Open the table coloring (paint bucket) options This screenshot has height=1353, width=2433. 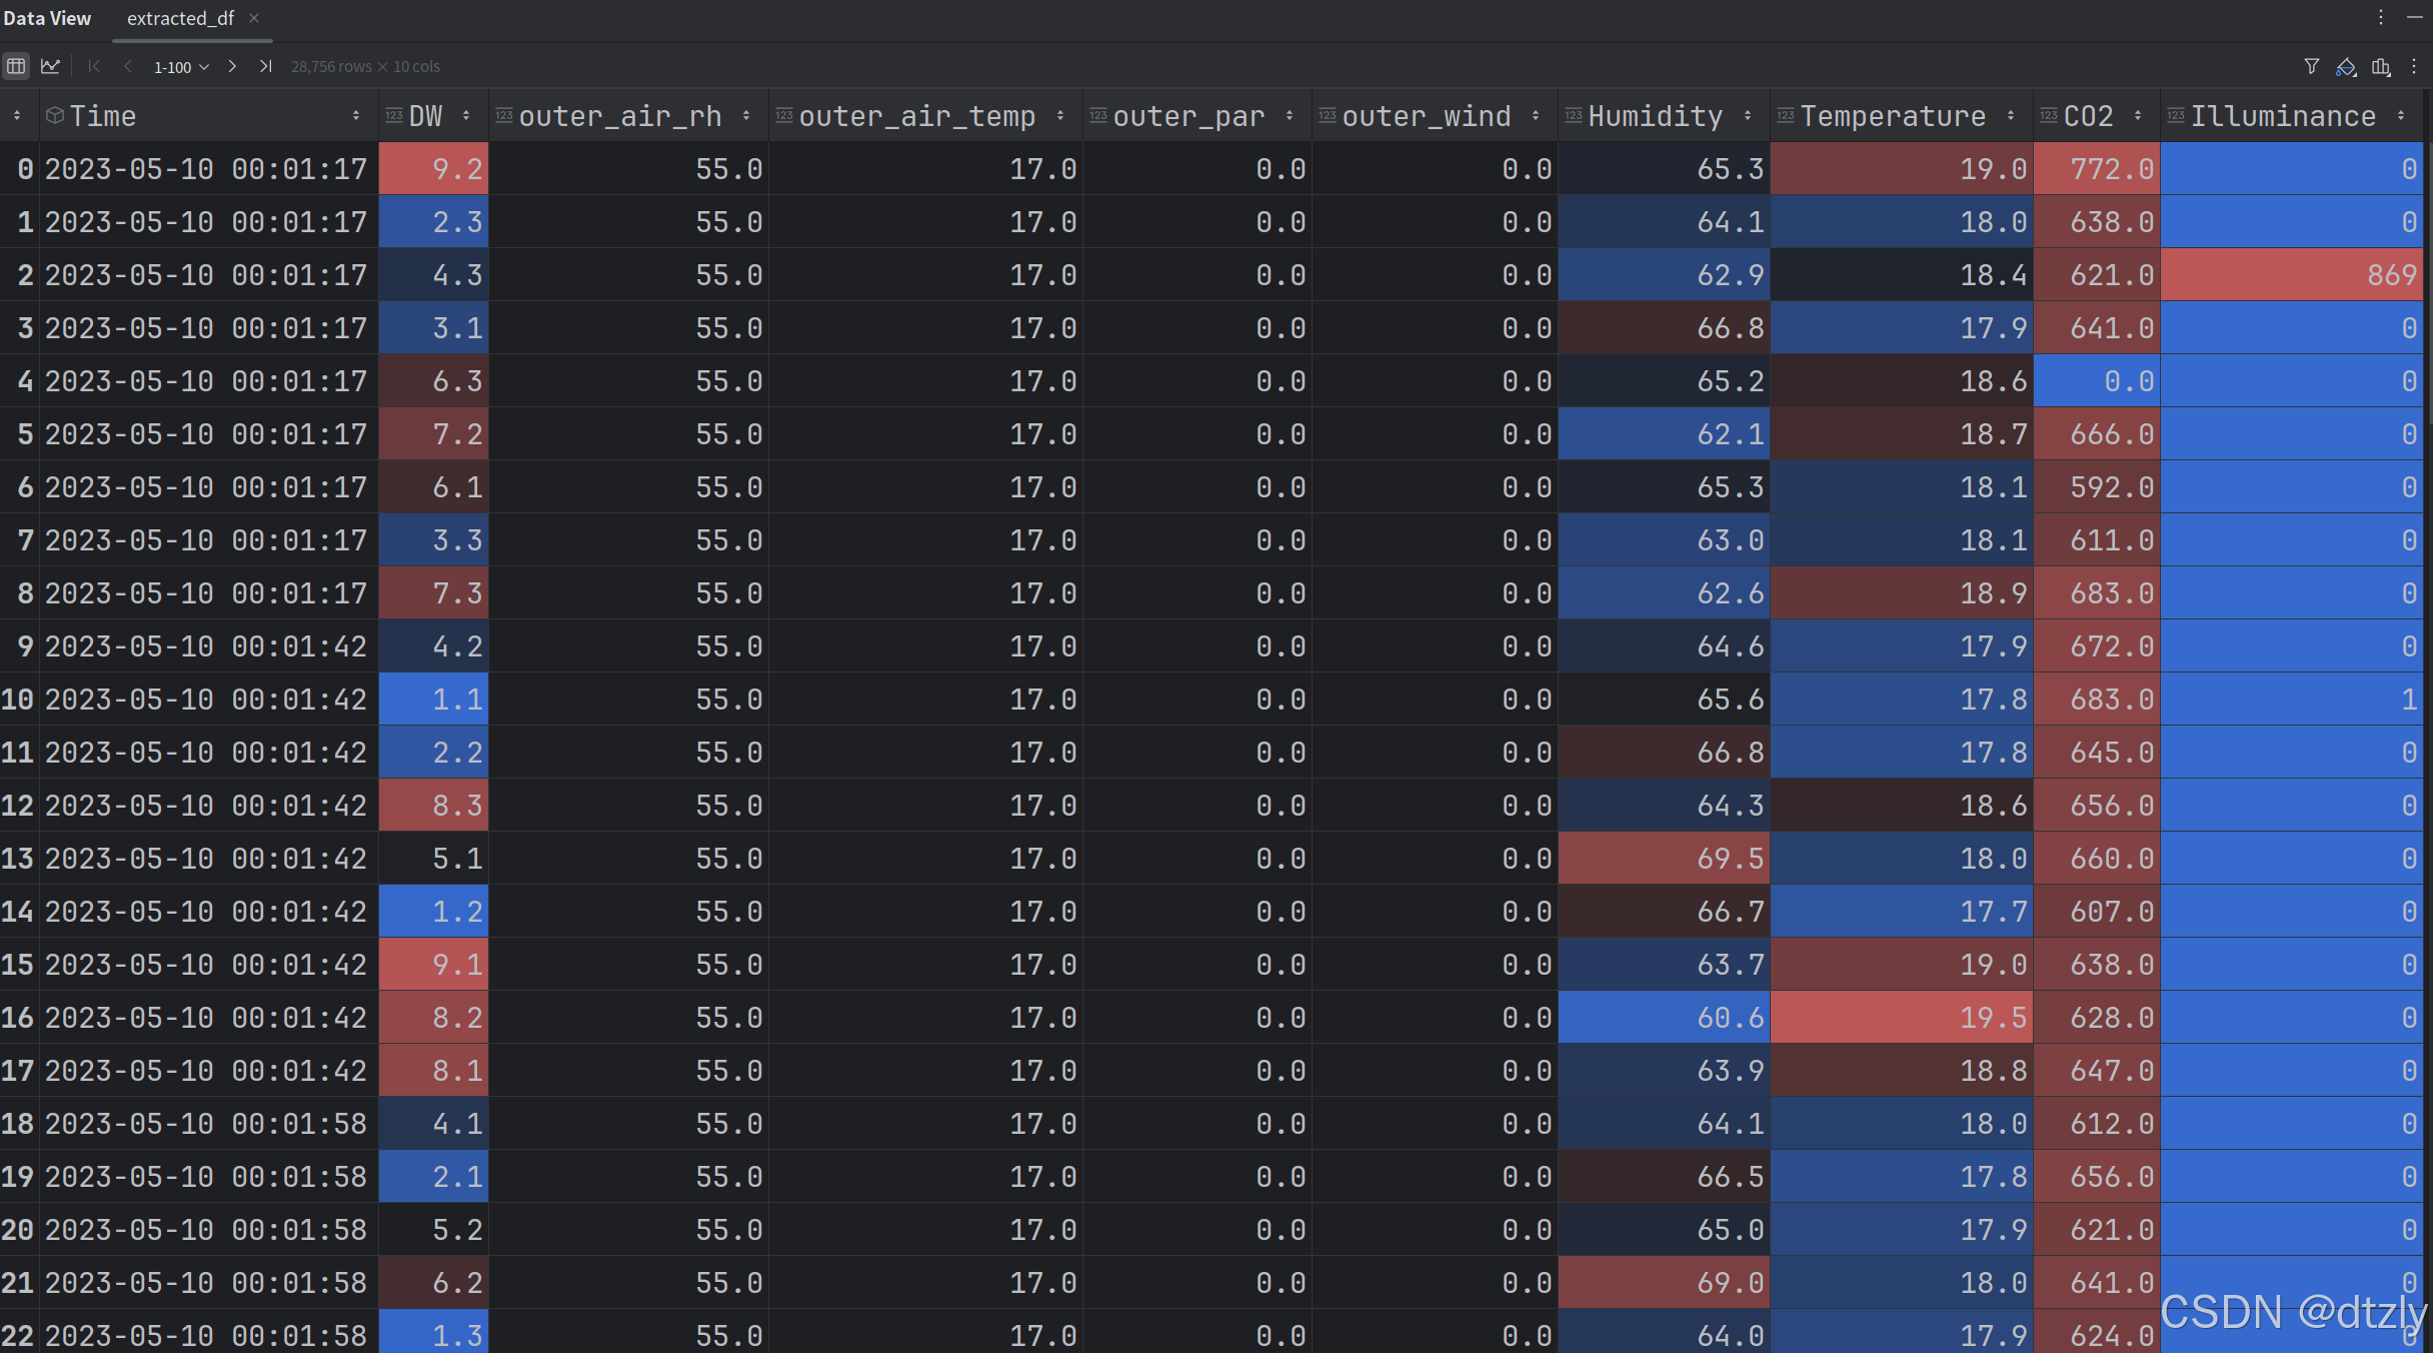2346,67
